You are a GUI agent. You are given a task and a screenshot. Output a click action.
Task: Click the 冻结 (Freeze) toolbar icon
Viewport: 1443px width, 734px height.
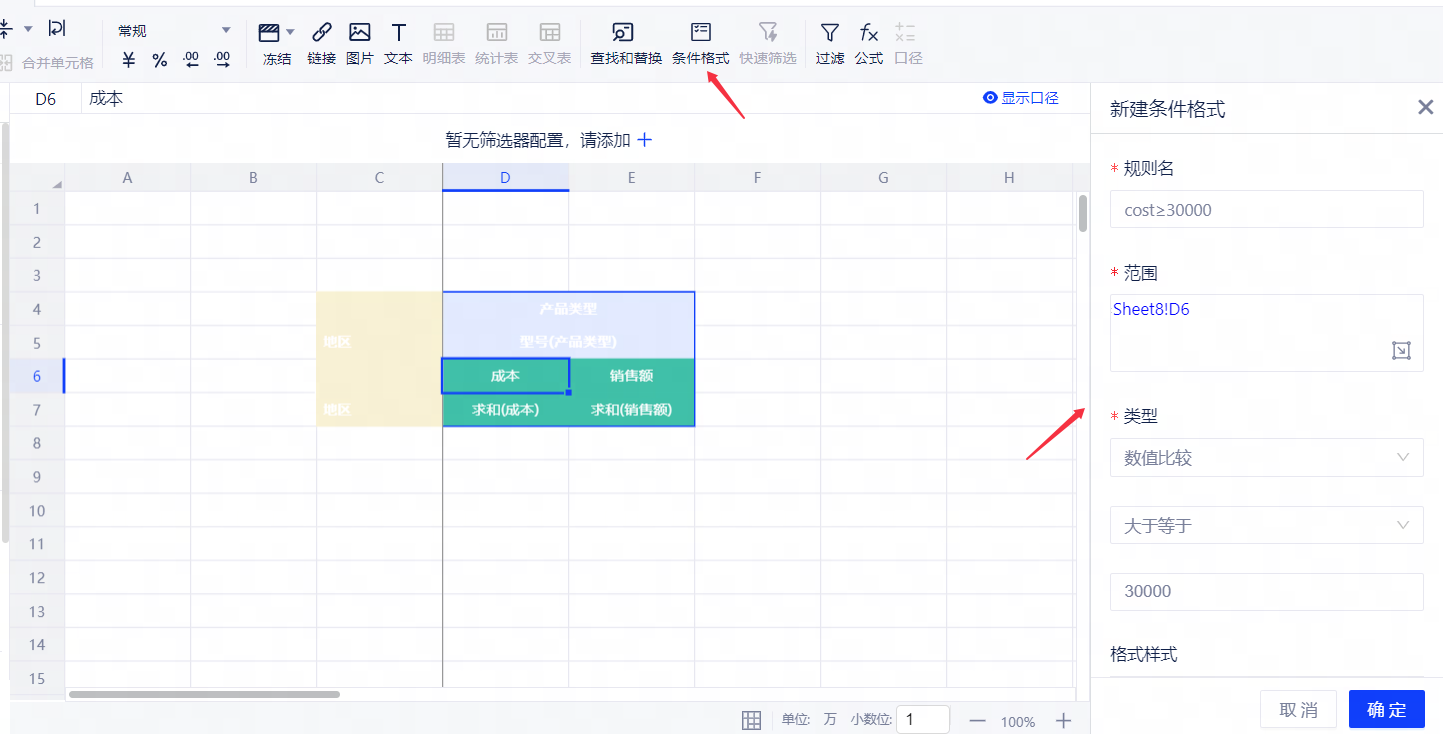(x=269, y=32)
